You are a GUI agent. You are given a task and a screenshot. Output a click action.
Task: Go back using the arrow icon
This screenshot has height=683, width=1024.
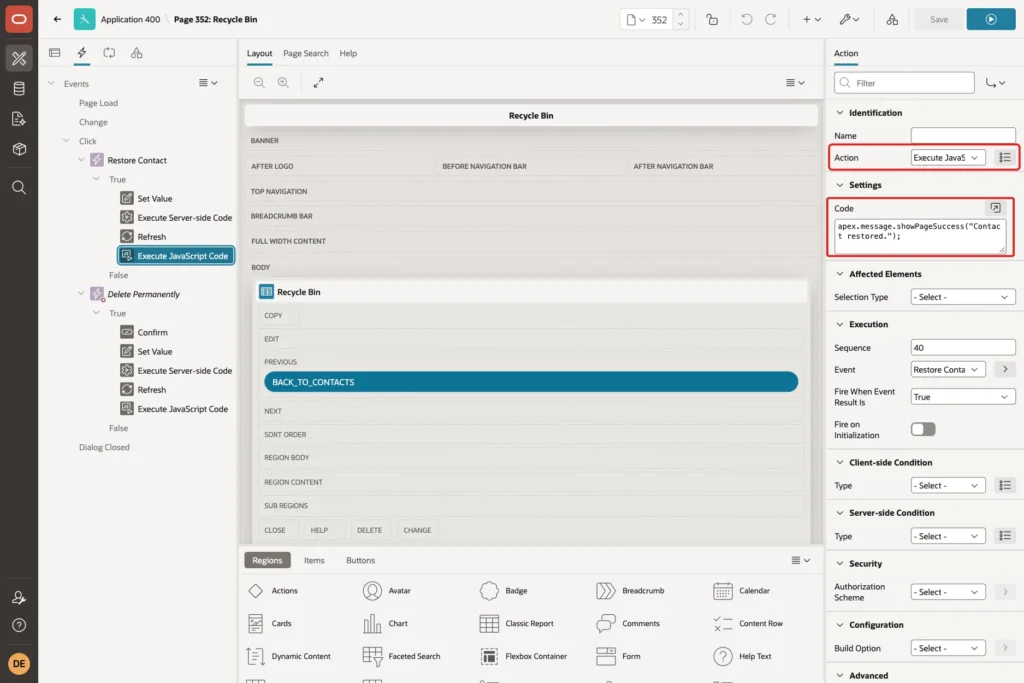click(57, 19)
